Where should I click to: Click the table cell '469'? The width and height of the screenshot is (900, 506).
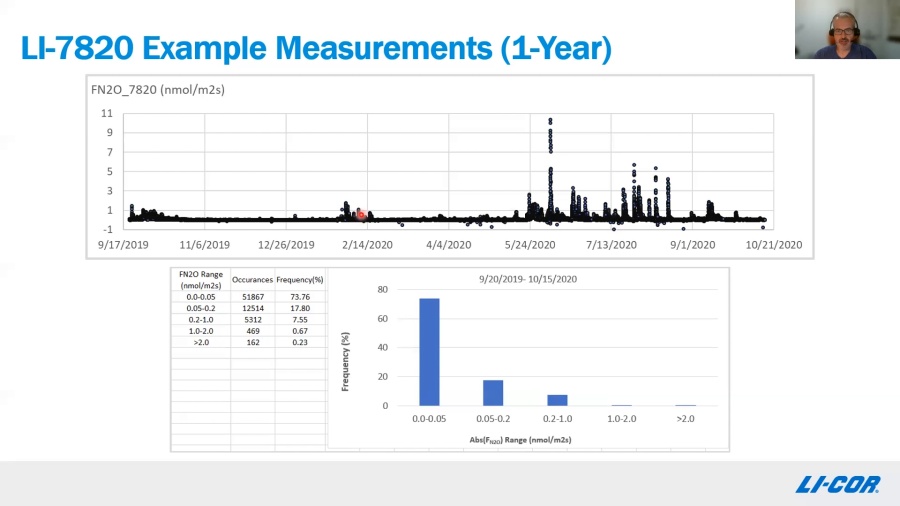(x=253, y=331)
